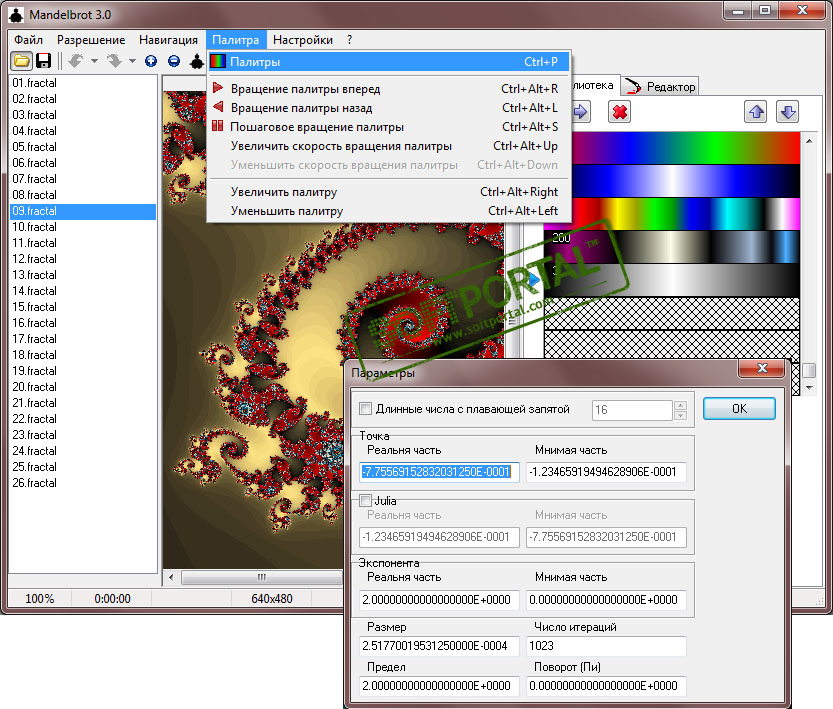Zoom out with the blue minus icon
This screenshot has width=833, height=709.
(174, 61)
